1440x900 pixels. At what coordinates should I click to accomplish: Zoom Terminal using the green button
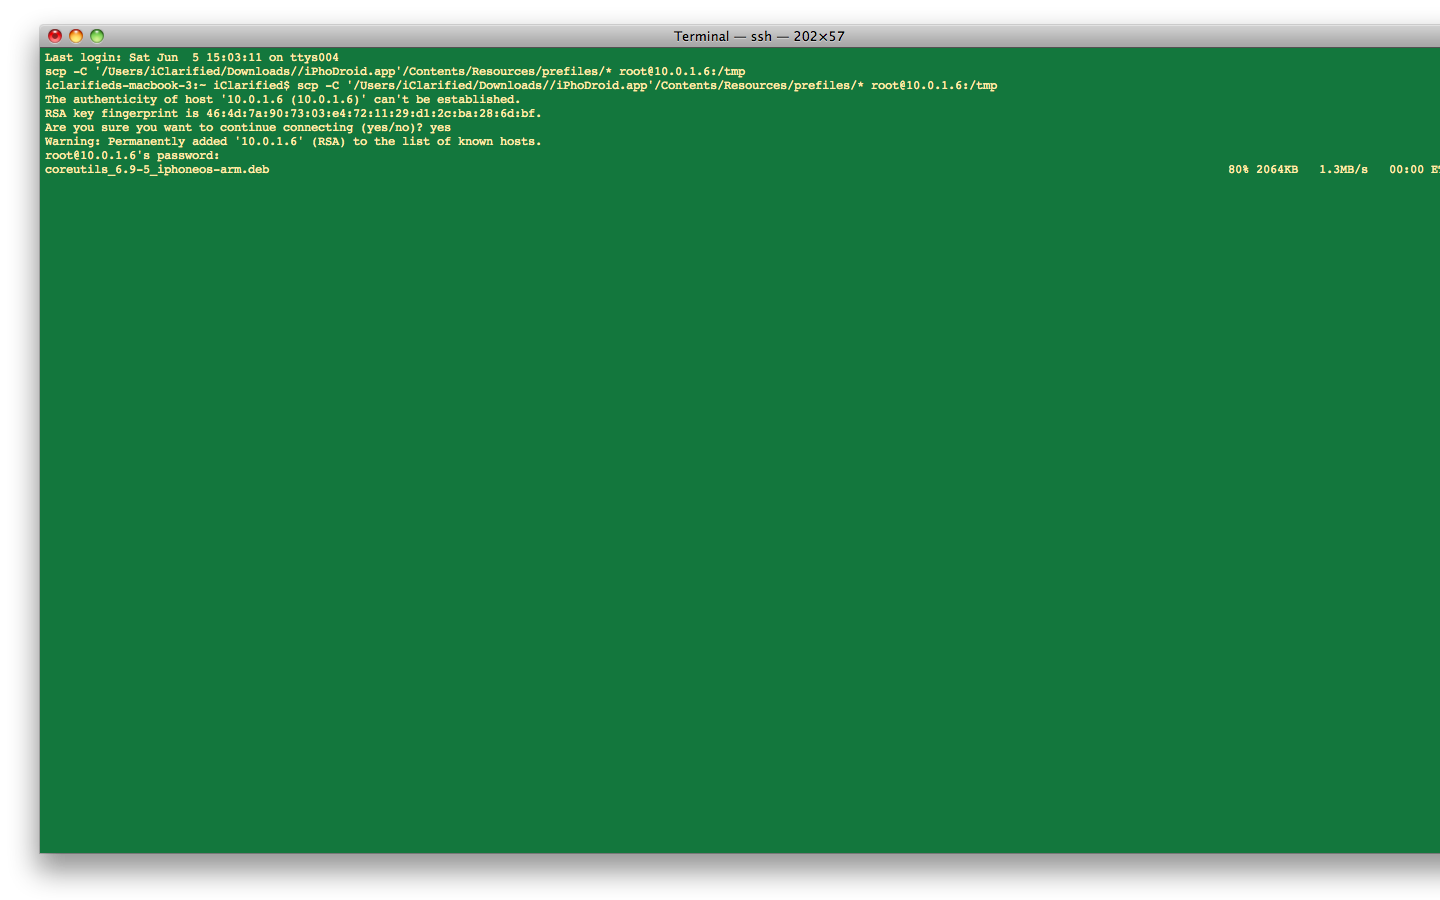97,36
